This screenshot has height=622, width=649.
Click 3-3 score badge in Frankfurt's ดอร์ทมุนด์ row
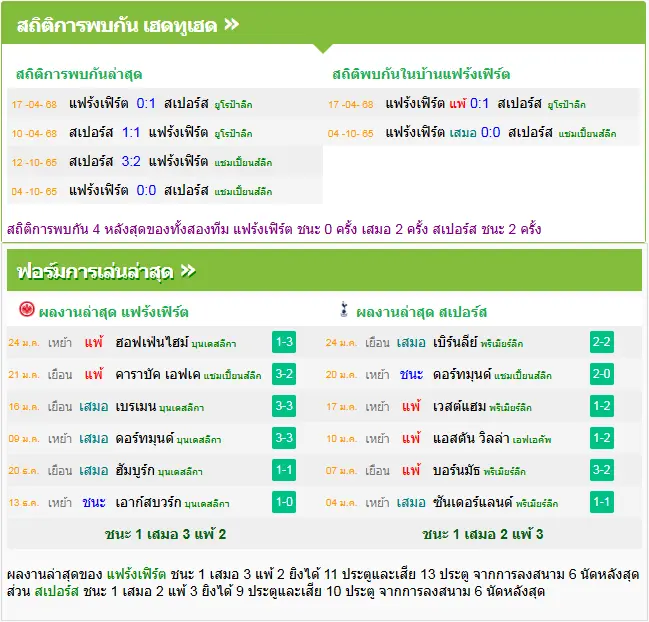point(284,438)
